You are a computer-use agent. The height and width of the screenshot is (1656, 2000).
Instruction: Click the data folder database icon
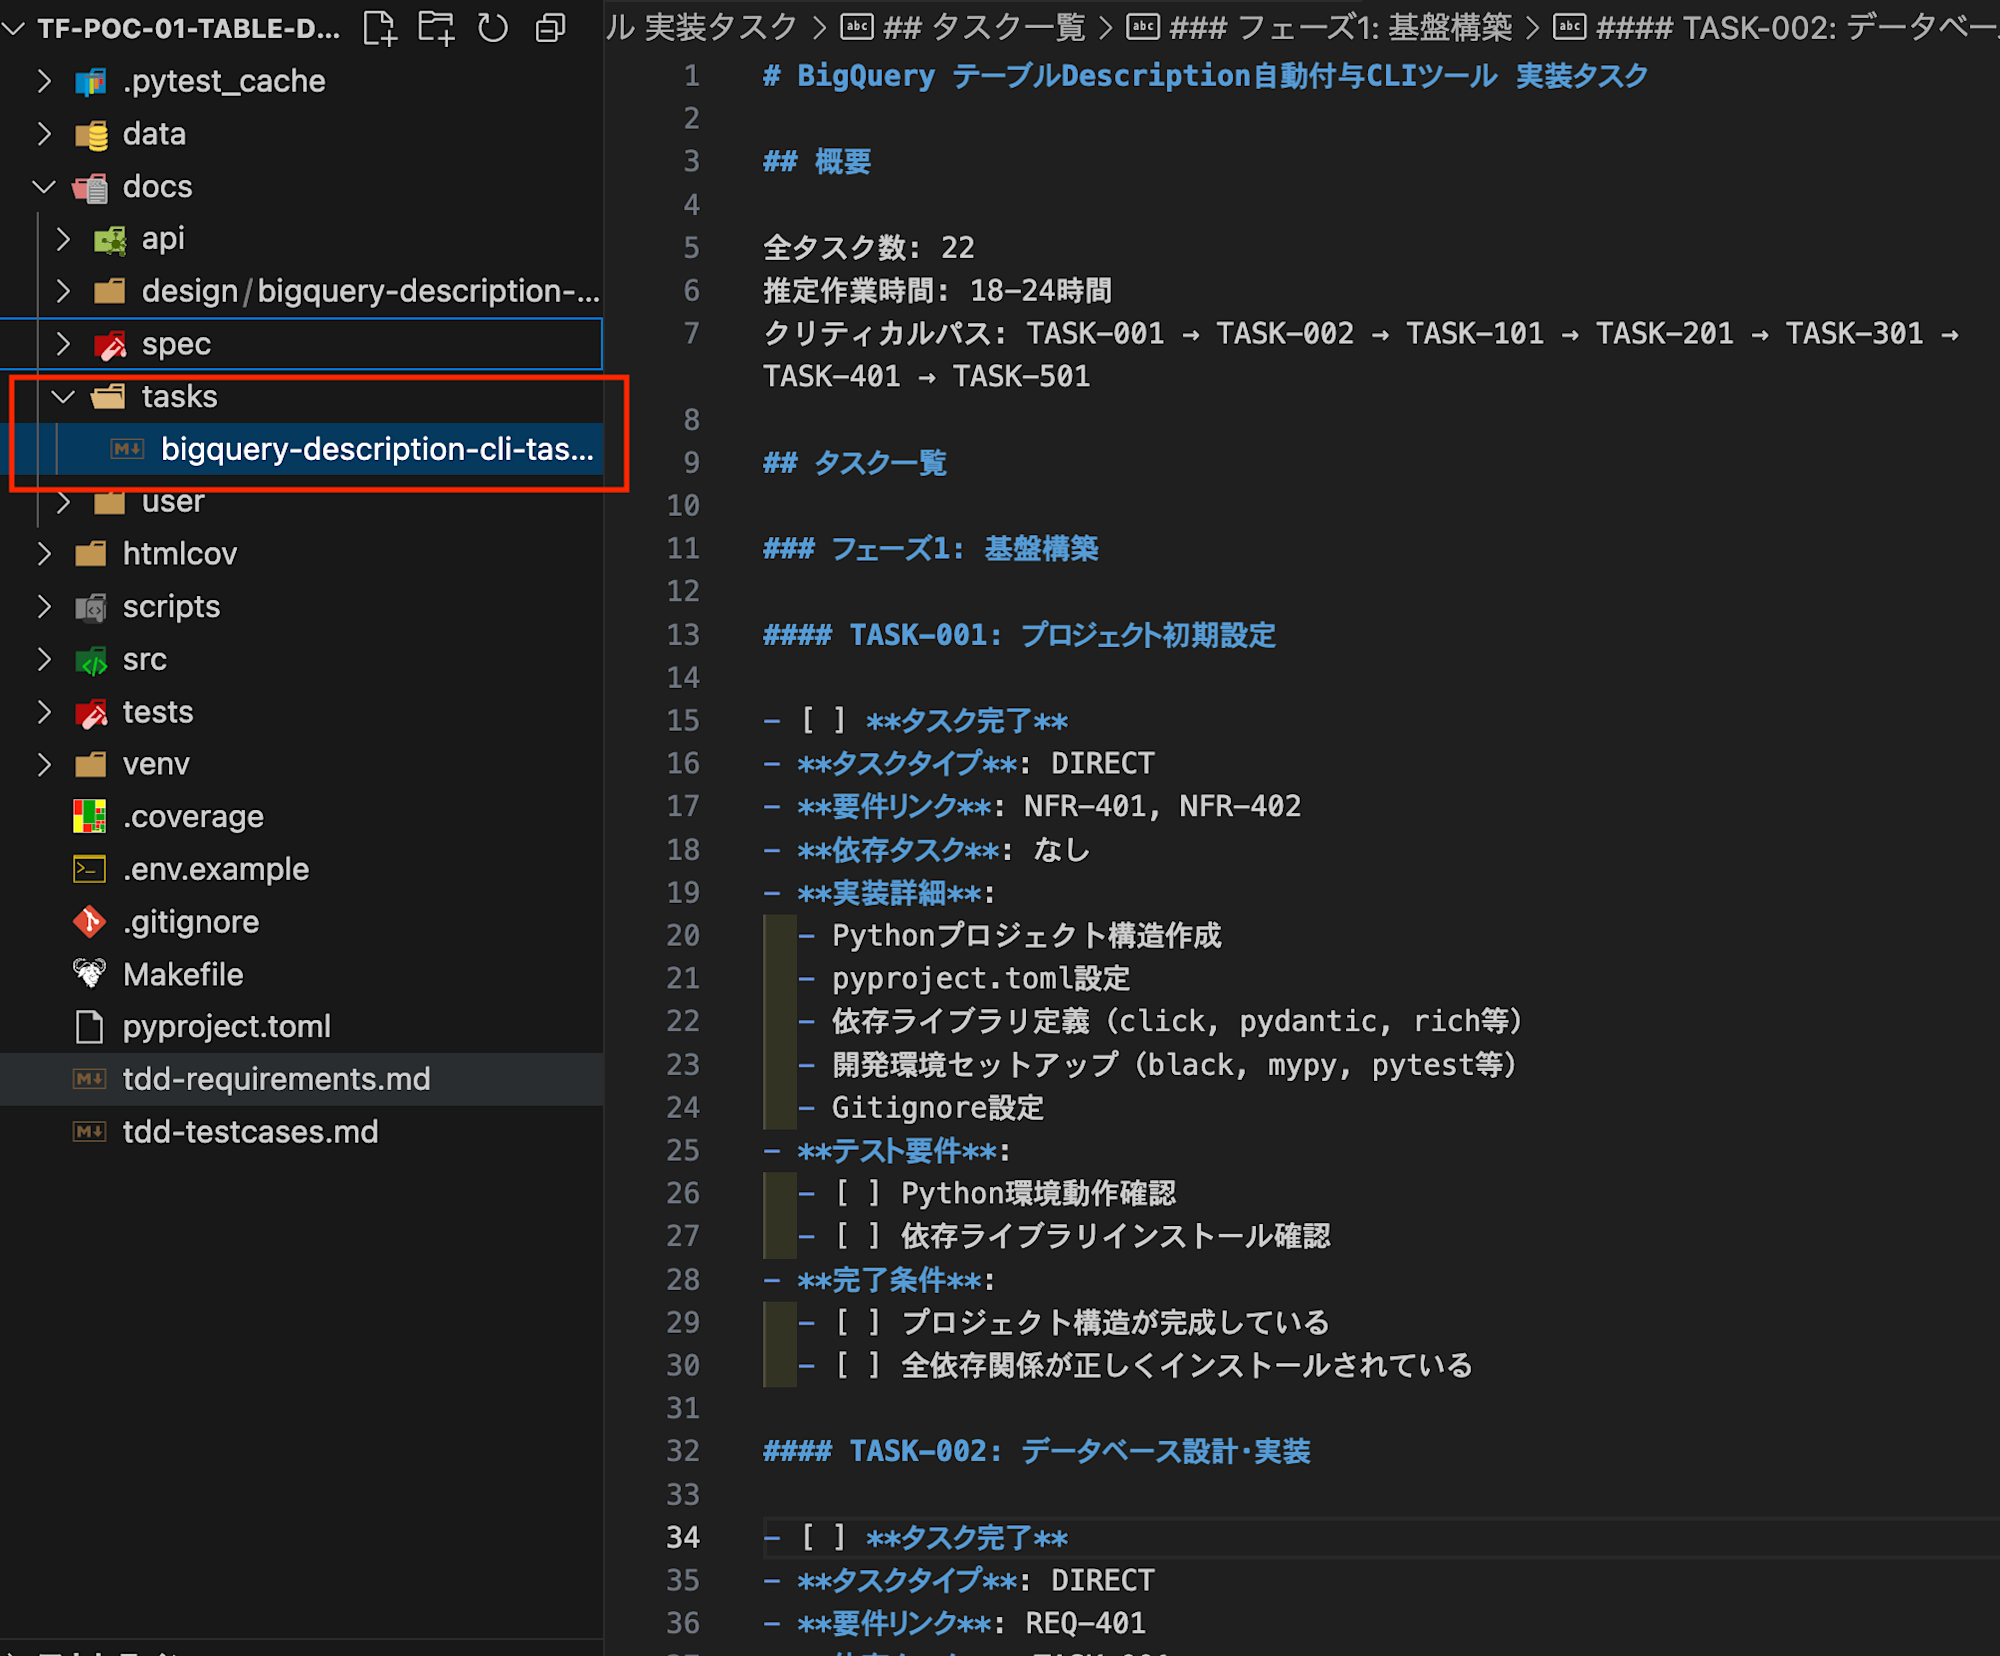[90, 134]
